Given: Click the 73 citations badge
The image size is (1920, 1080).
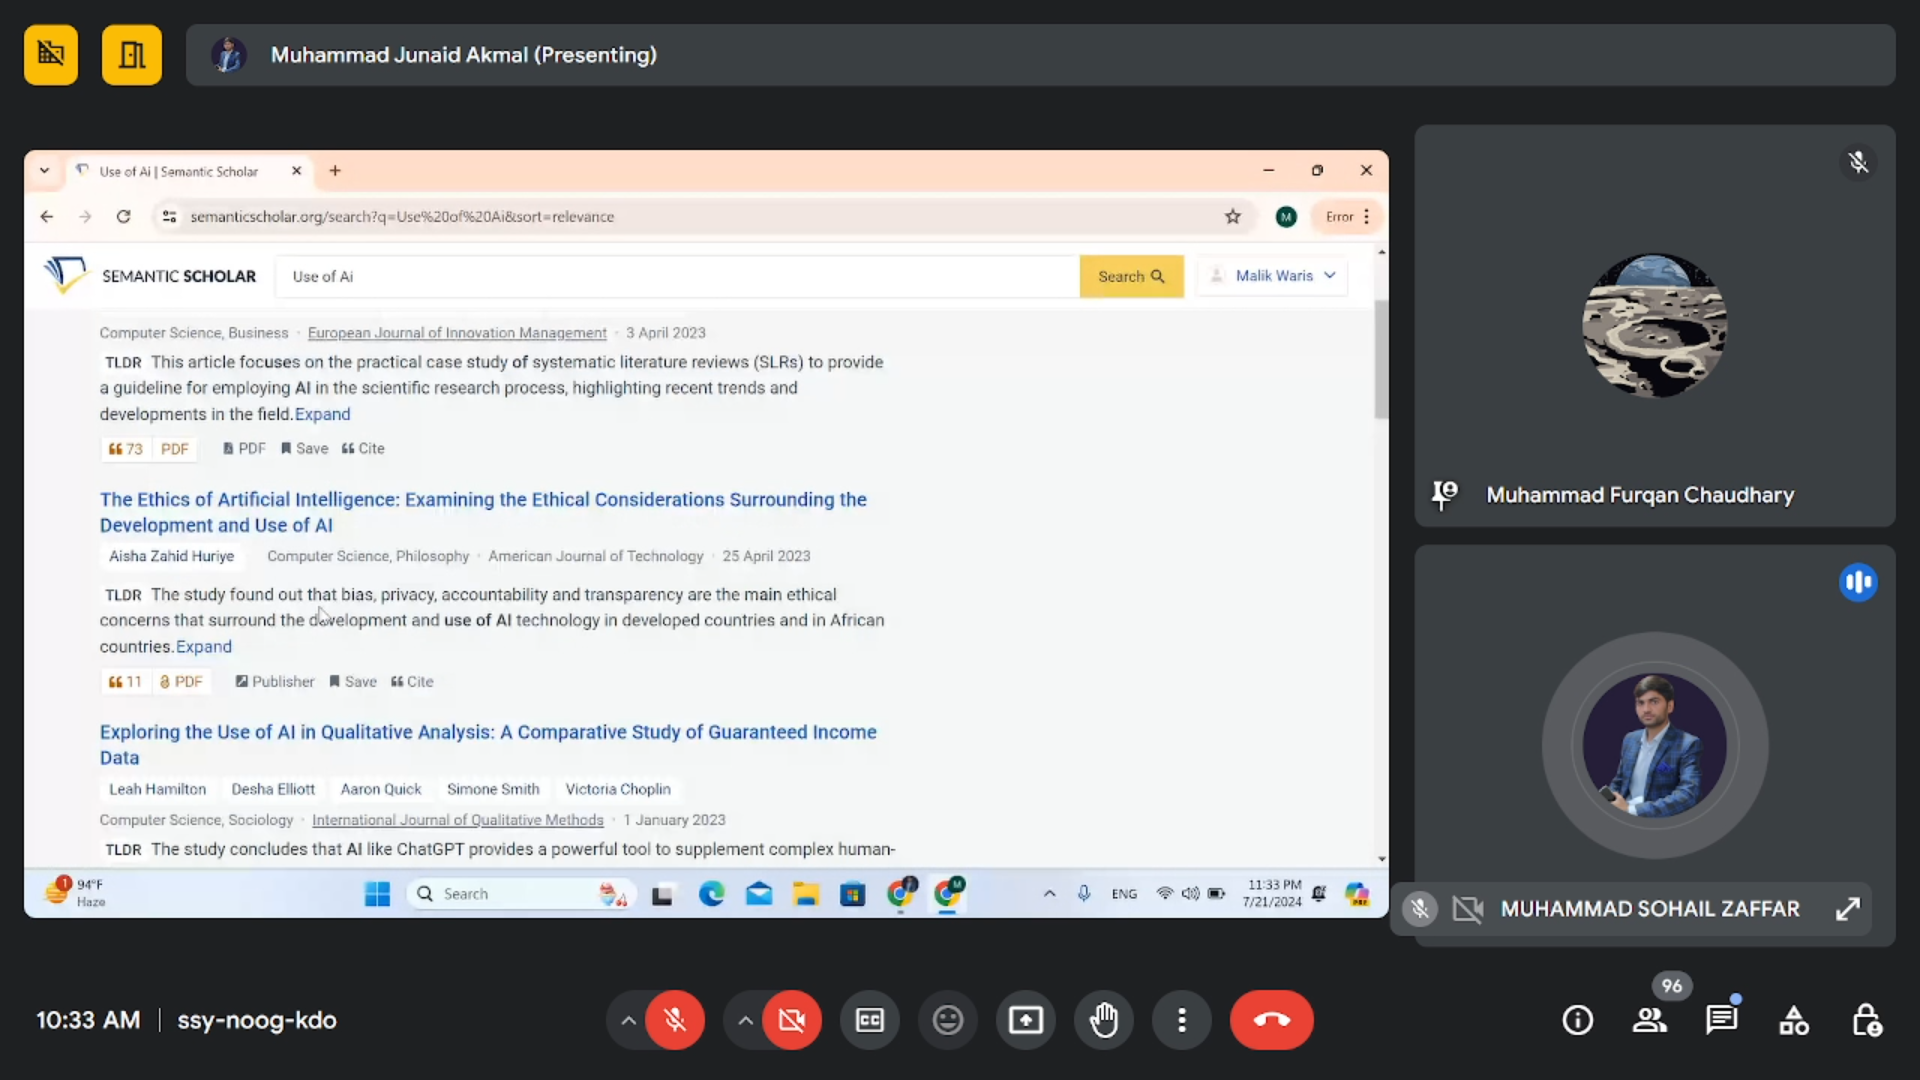Looking at the screenshot, I should click(x=126, y=449).
